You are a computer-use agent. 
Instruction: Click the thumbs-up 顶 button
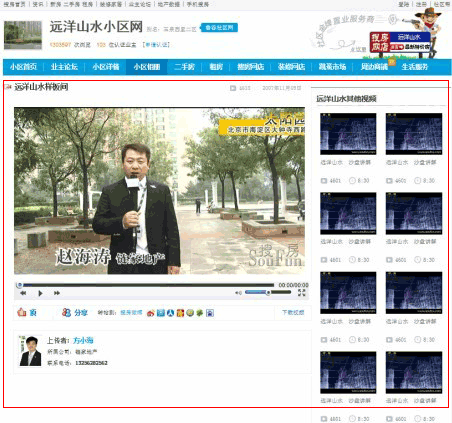click(x=27, y=312)
